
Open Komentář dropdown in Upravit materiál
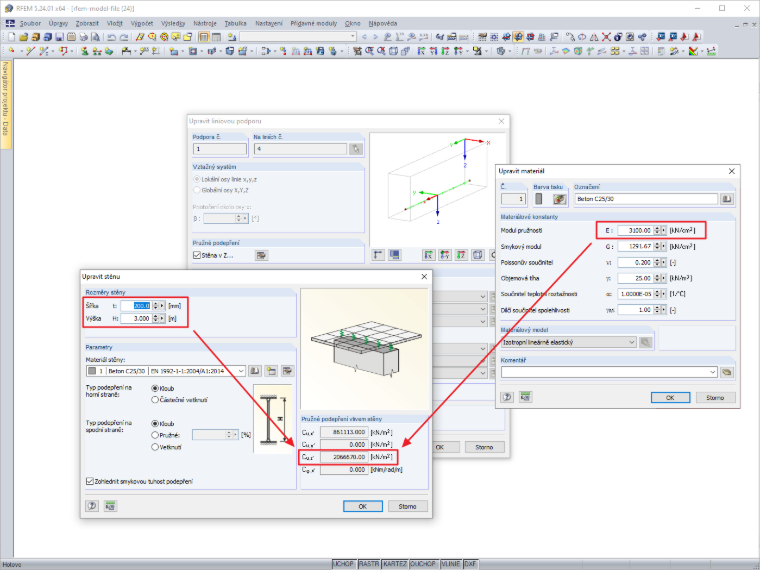click(x=712, y=372)
